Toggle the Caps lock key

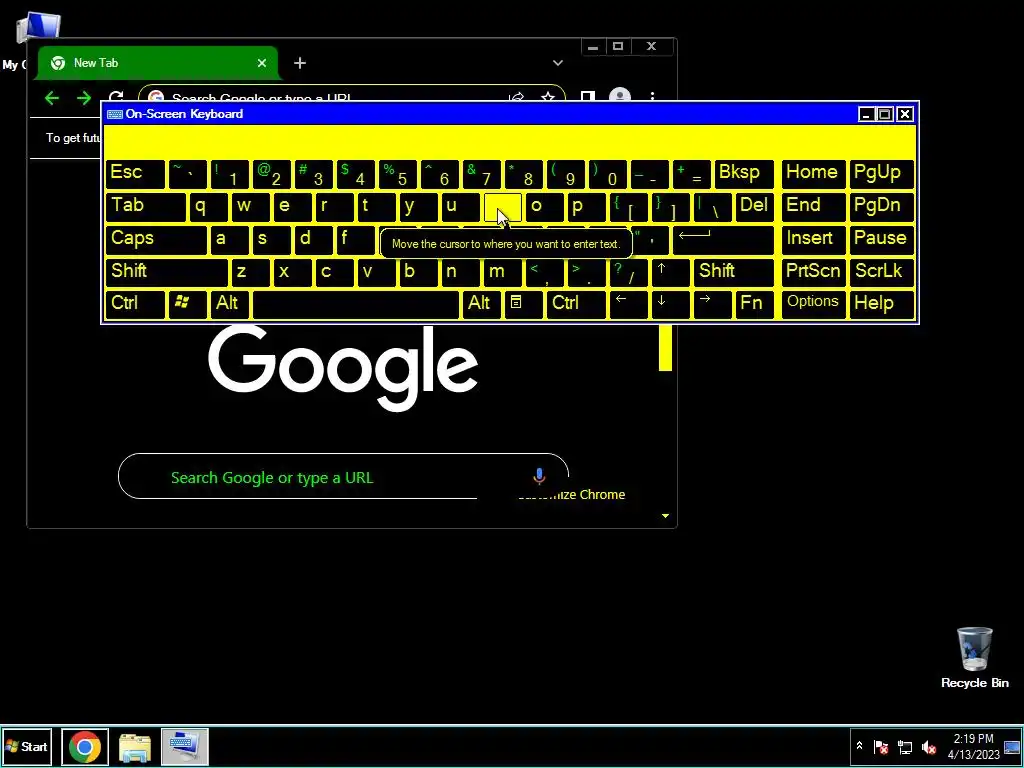pyautogui.click(x=156, y=238)
